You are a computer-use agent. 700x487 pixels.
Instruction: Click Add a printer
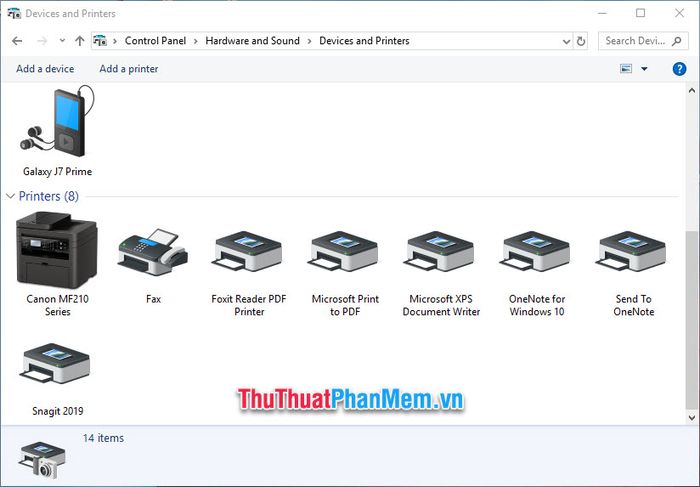[x=129, y=69]
